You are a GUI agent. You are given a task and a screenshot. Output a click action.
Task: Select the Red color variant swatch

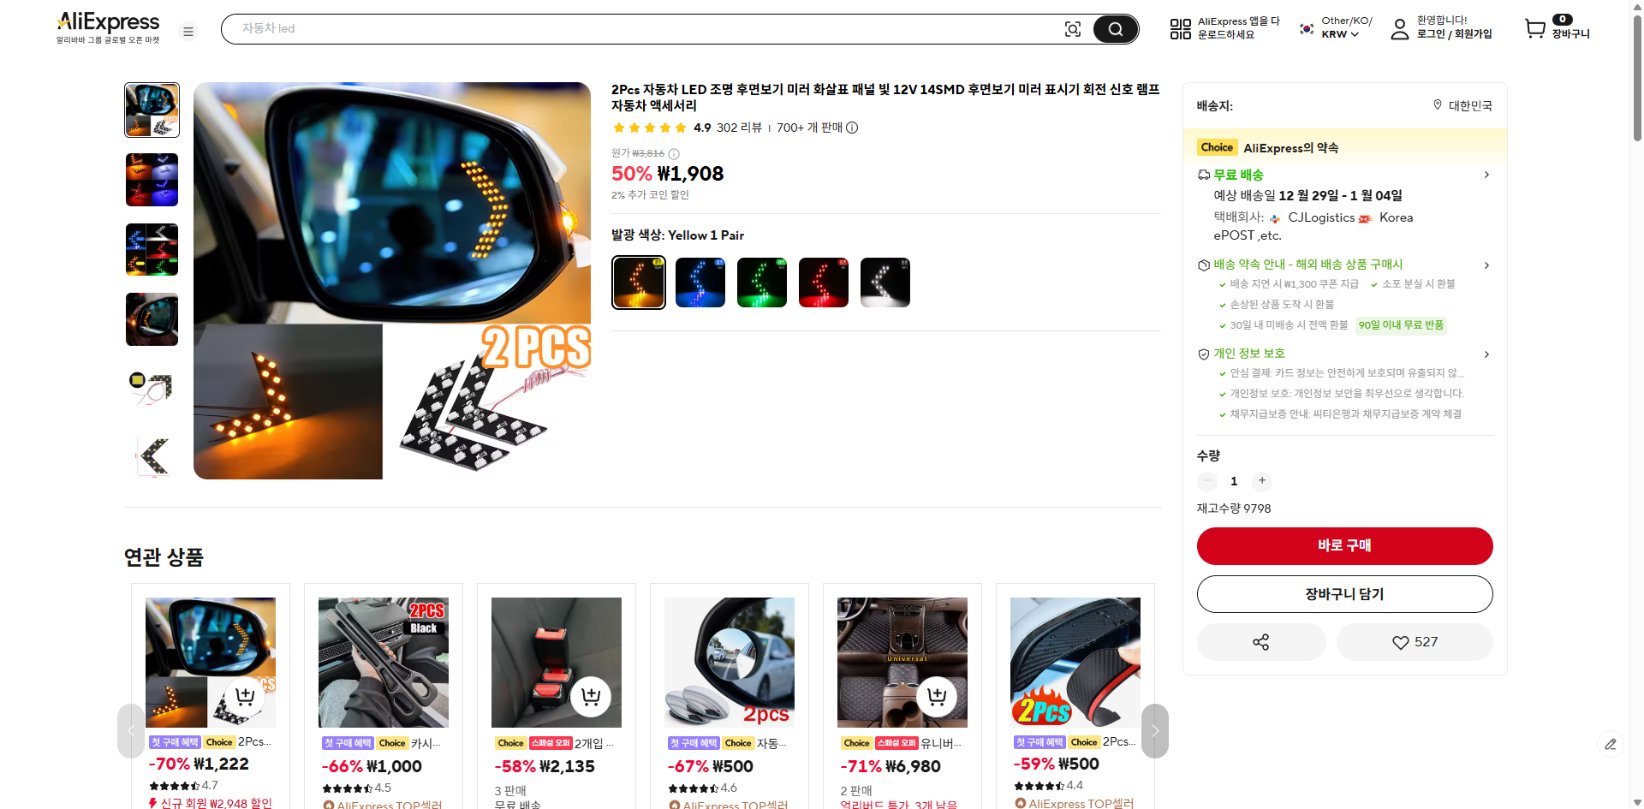click(x=824, y=282)
